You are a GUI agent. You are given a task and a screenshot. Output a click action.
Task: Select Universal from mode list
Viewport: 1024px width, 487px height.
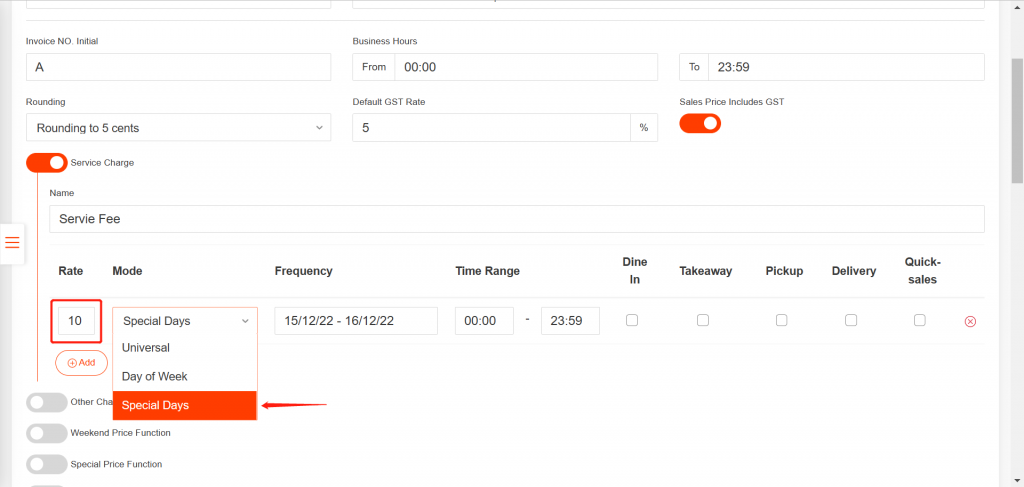(x=146, y=348)
